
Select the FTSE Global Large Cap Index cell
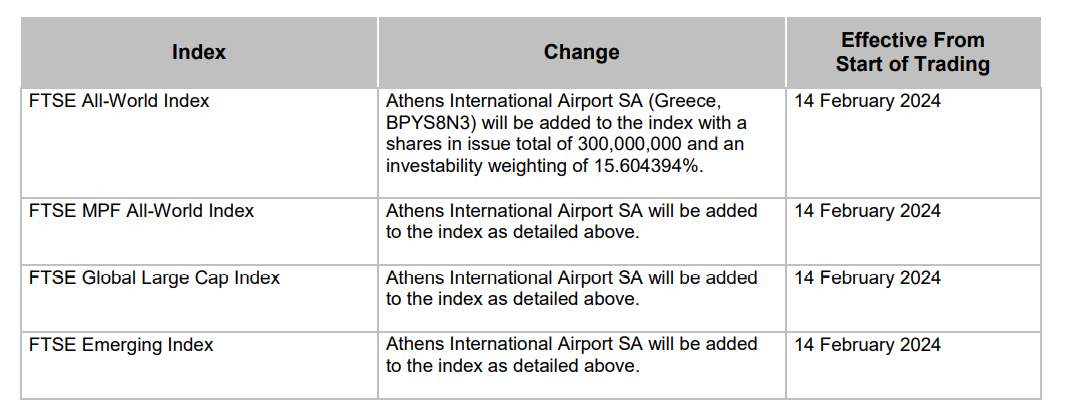(x=154, y=277)
